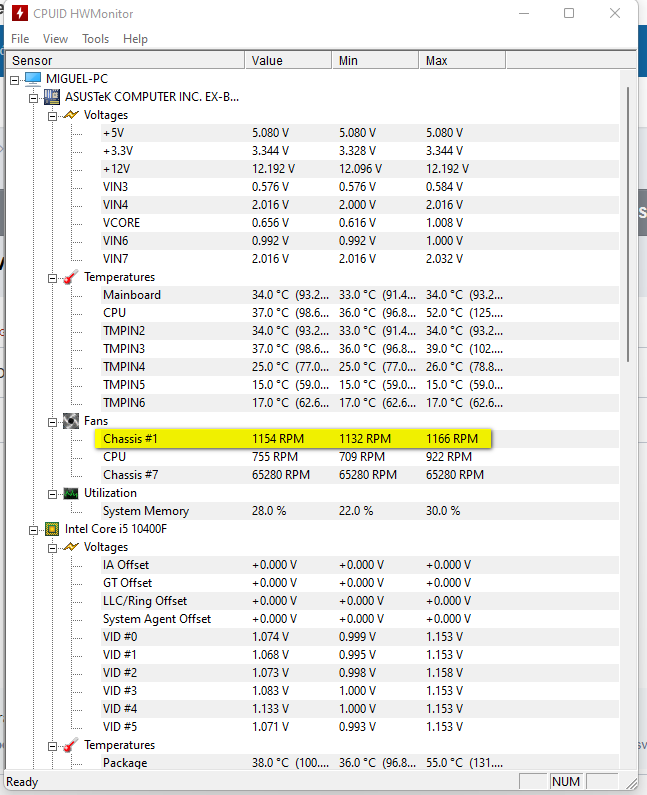Select the Chassis #1 fan row

coord(360,439)
